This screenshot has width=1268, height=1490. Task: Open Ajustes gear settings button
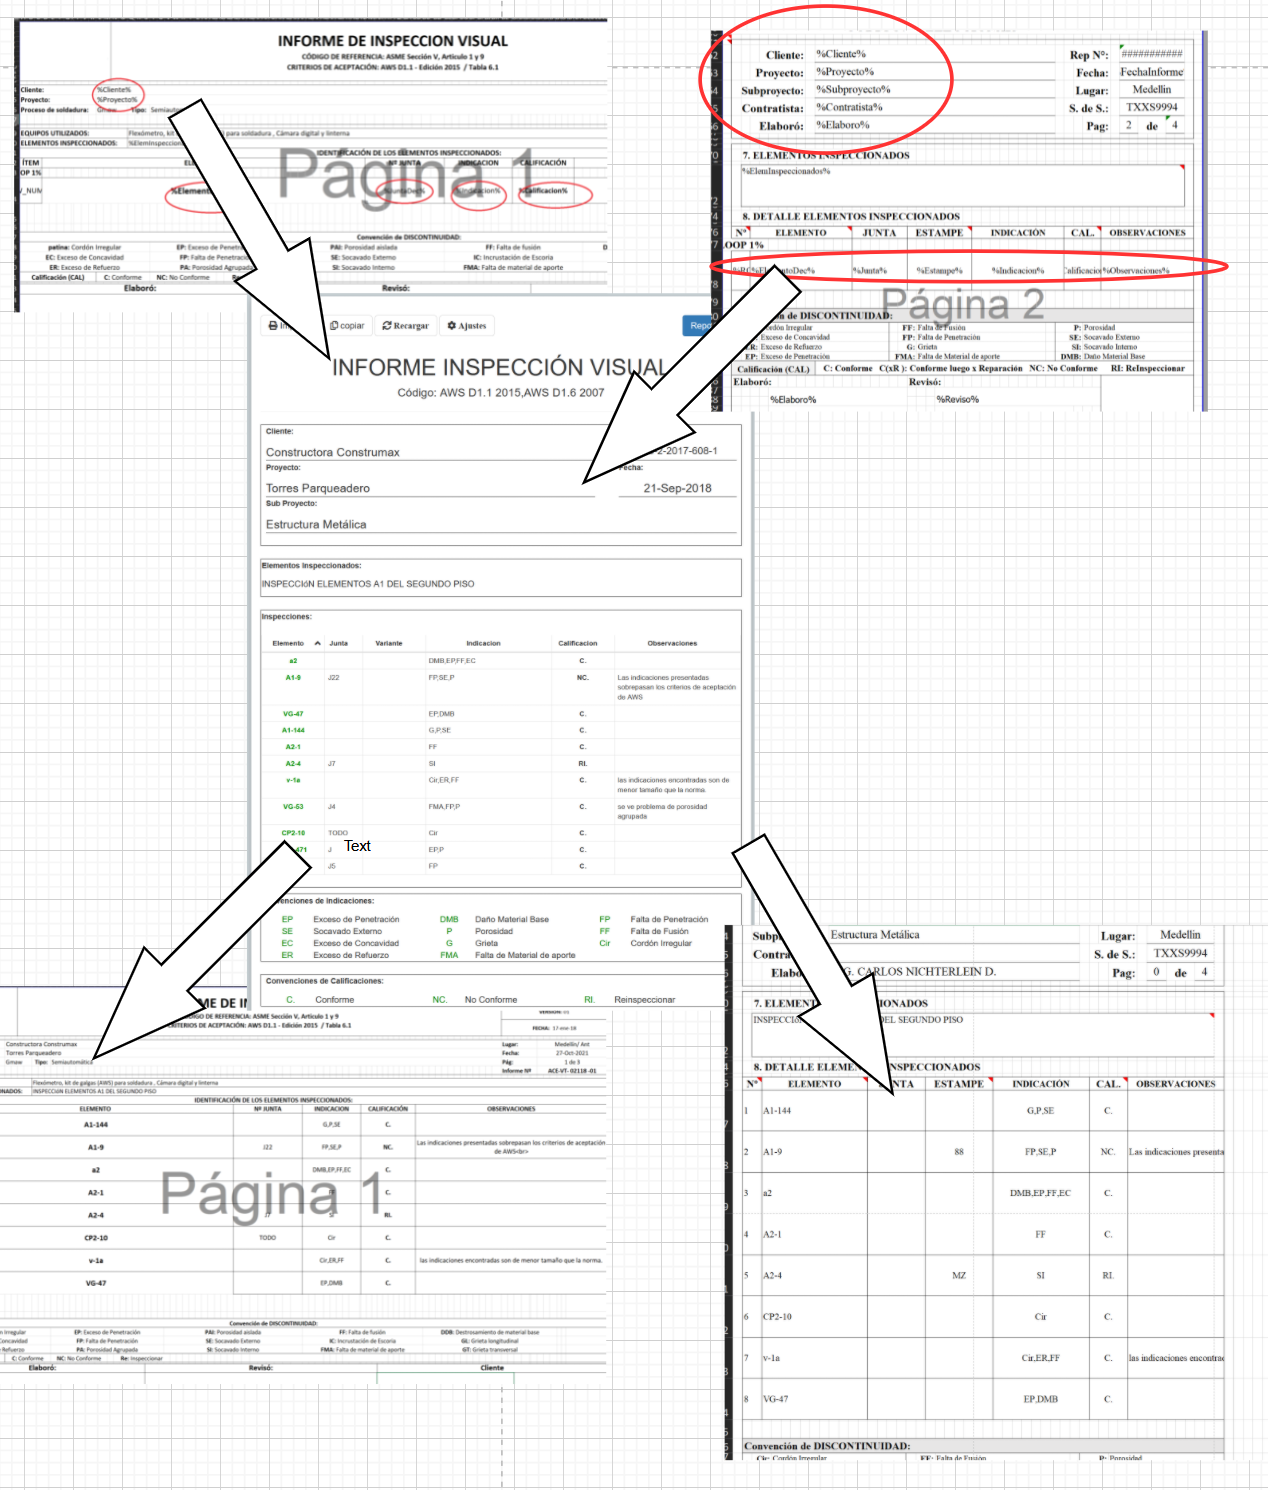pyautogui.click(x=466, y=326)
